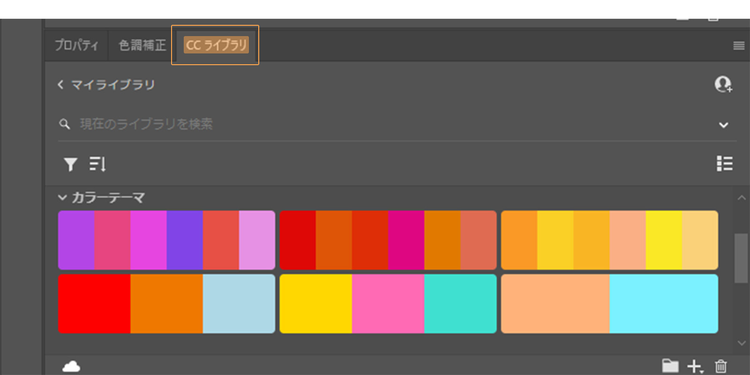
Task: Pick the violet-blue swatch in first theme
Action: (x=185, y=240)
